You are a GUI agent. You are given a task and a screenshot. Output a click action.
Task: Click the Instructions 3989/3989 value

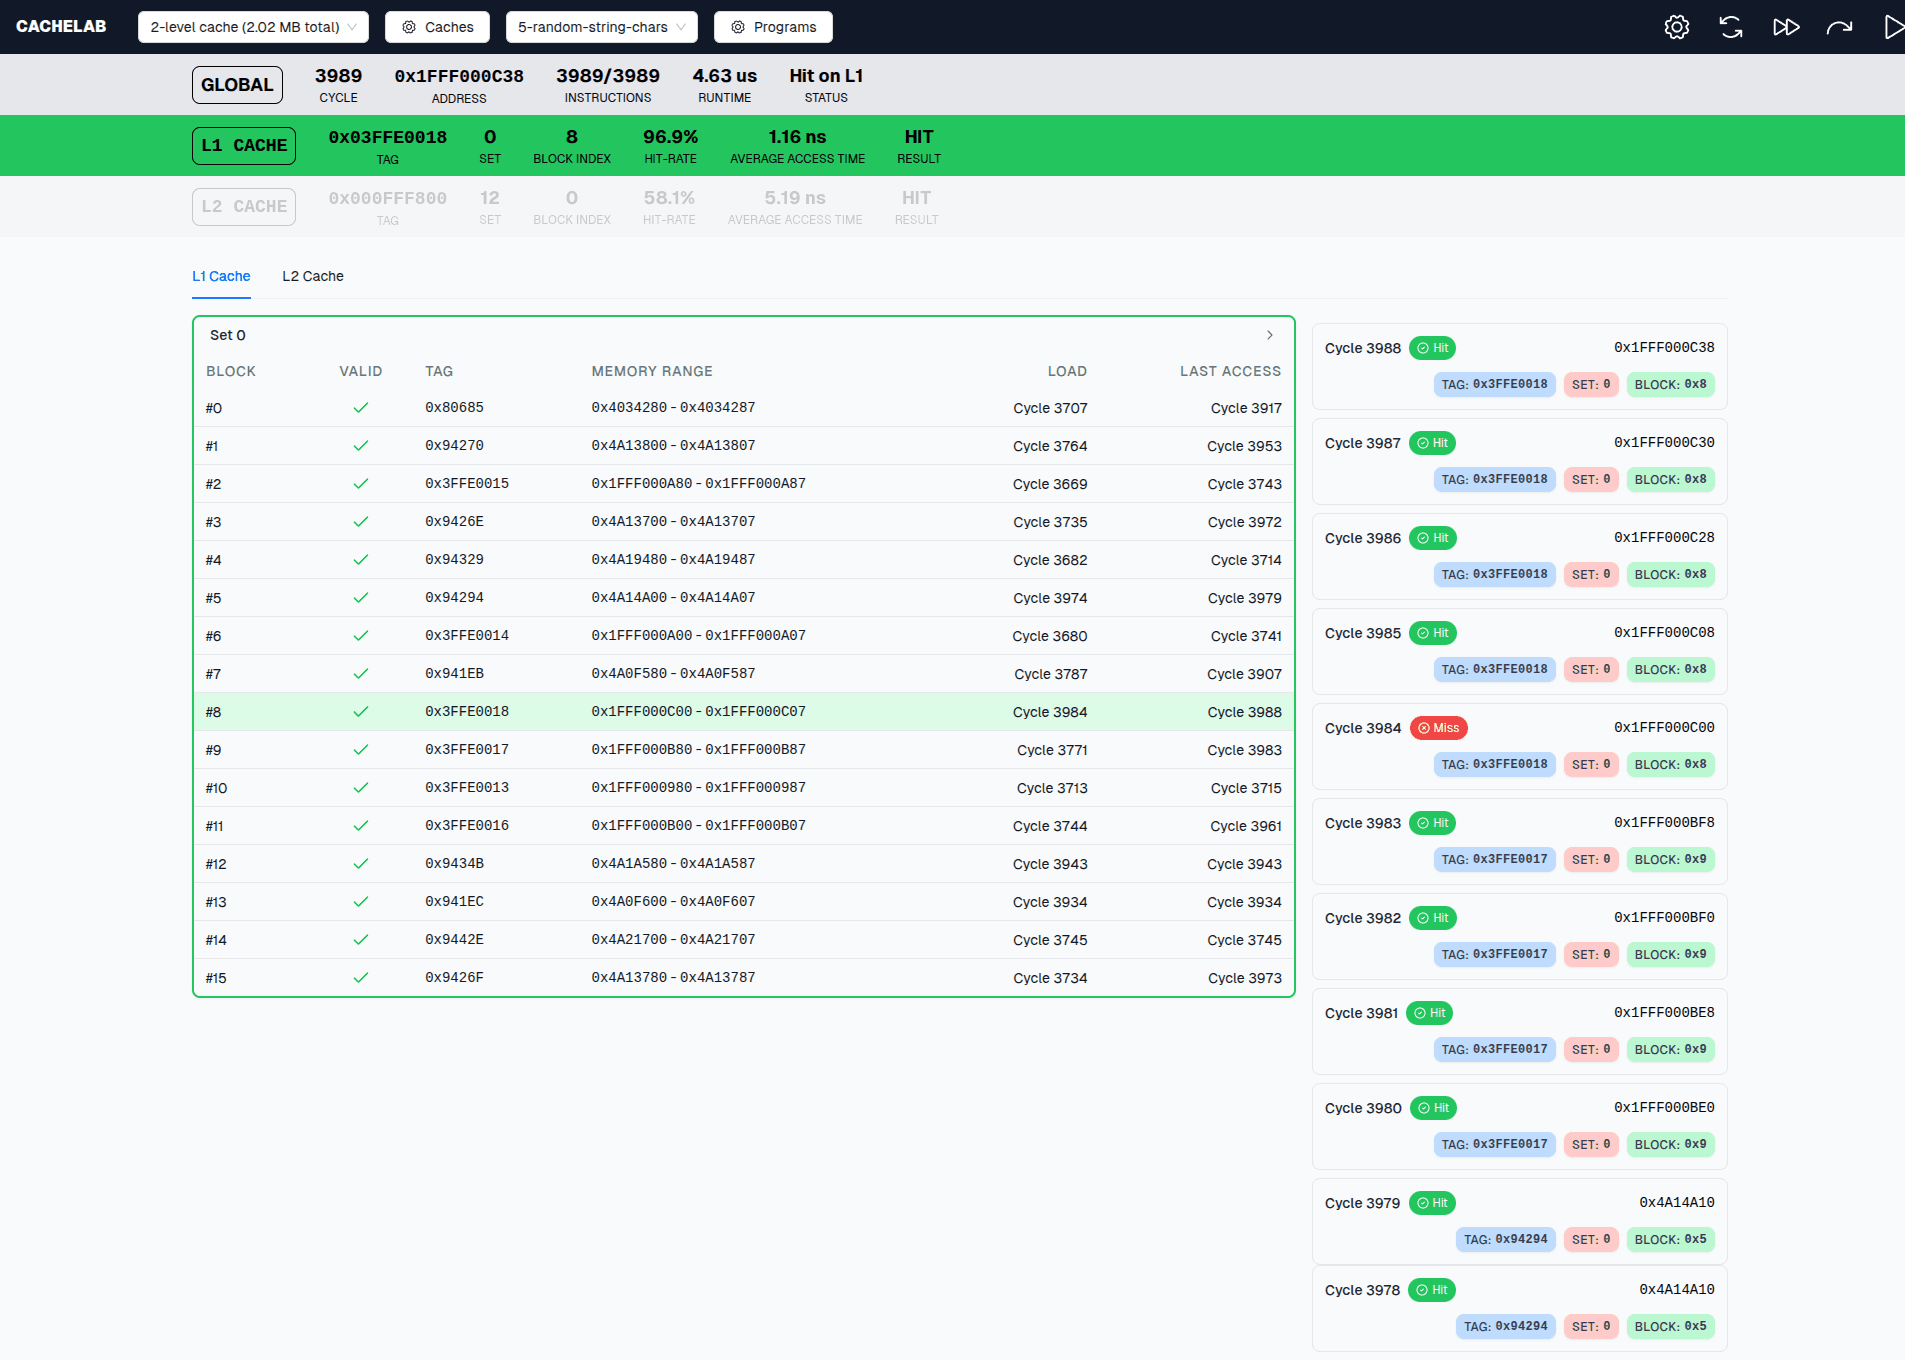tap(608, 76)
